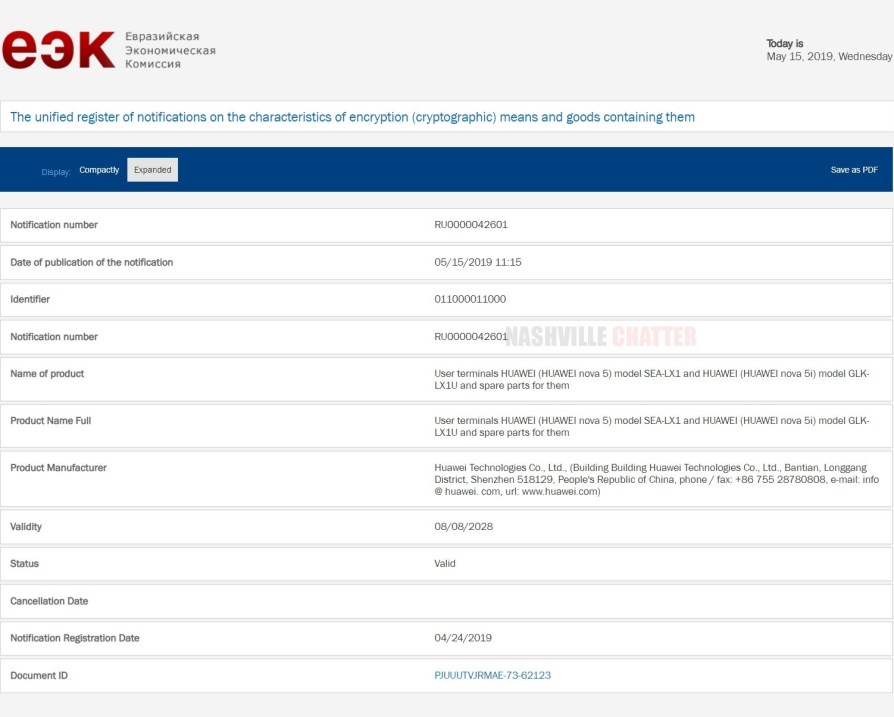
Task: Select the Expanded display option
Action: click(153, 170)
